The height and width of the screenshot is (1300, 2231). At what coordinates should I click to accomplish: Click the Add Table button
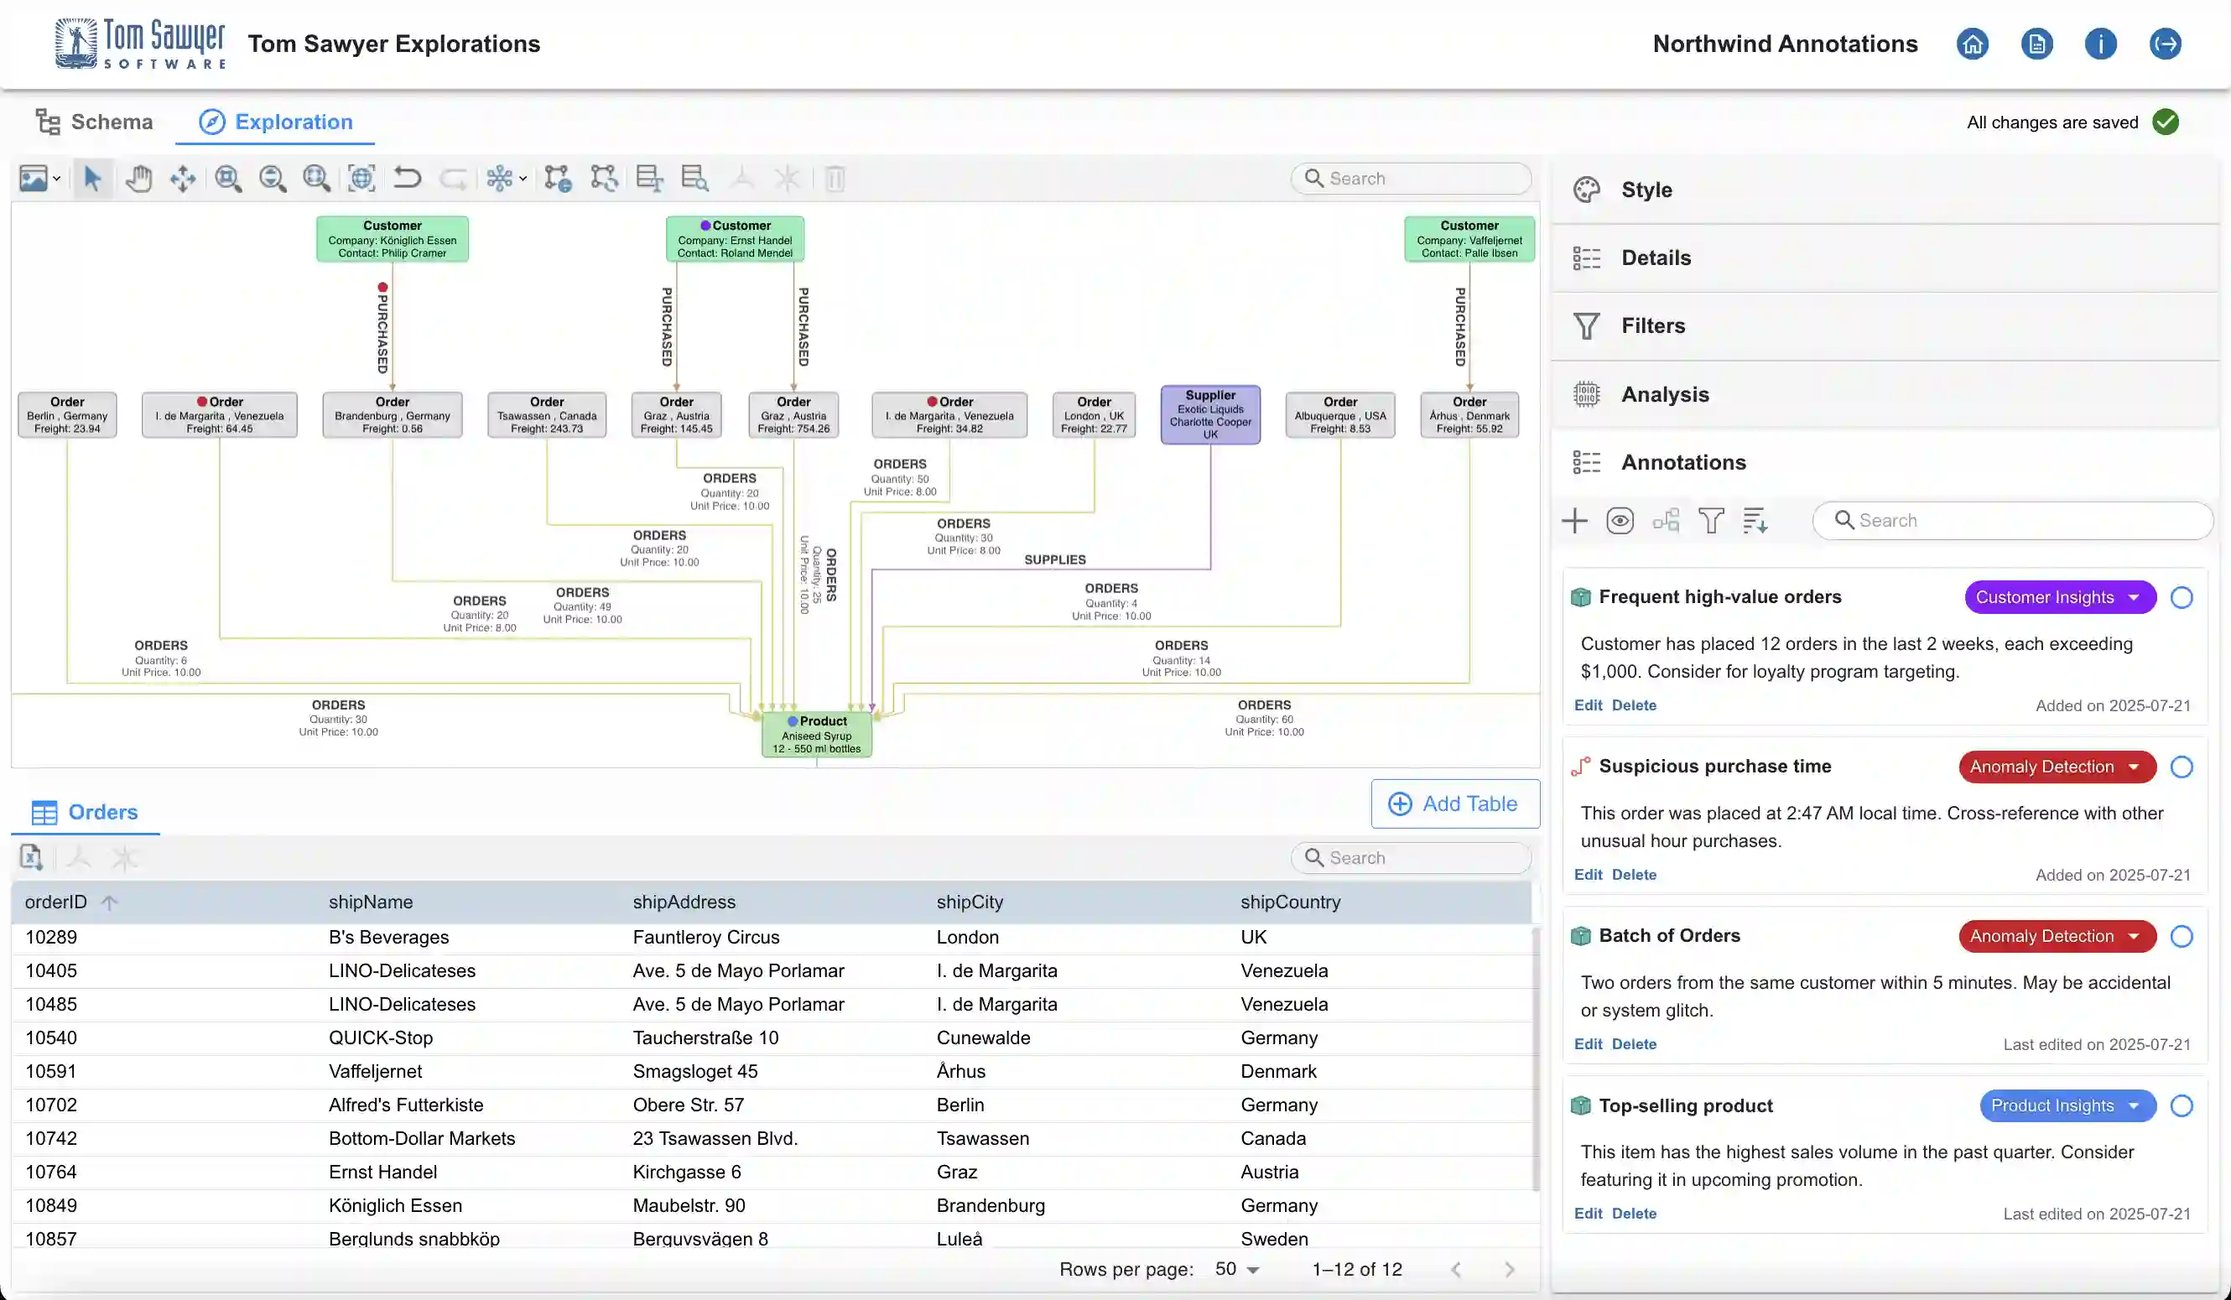(x=1455, y=803)
